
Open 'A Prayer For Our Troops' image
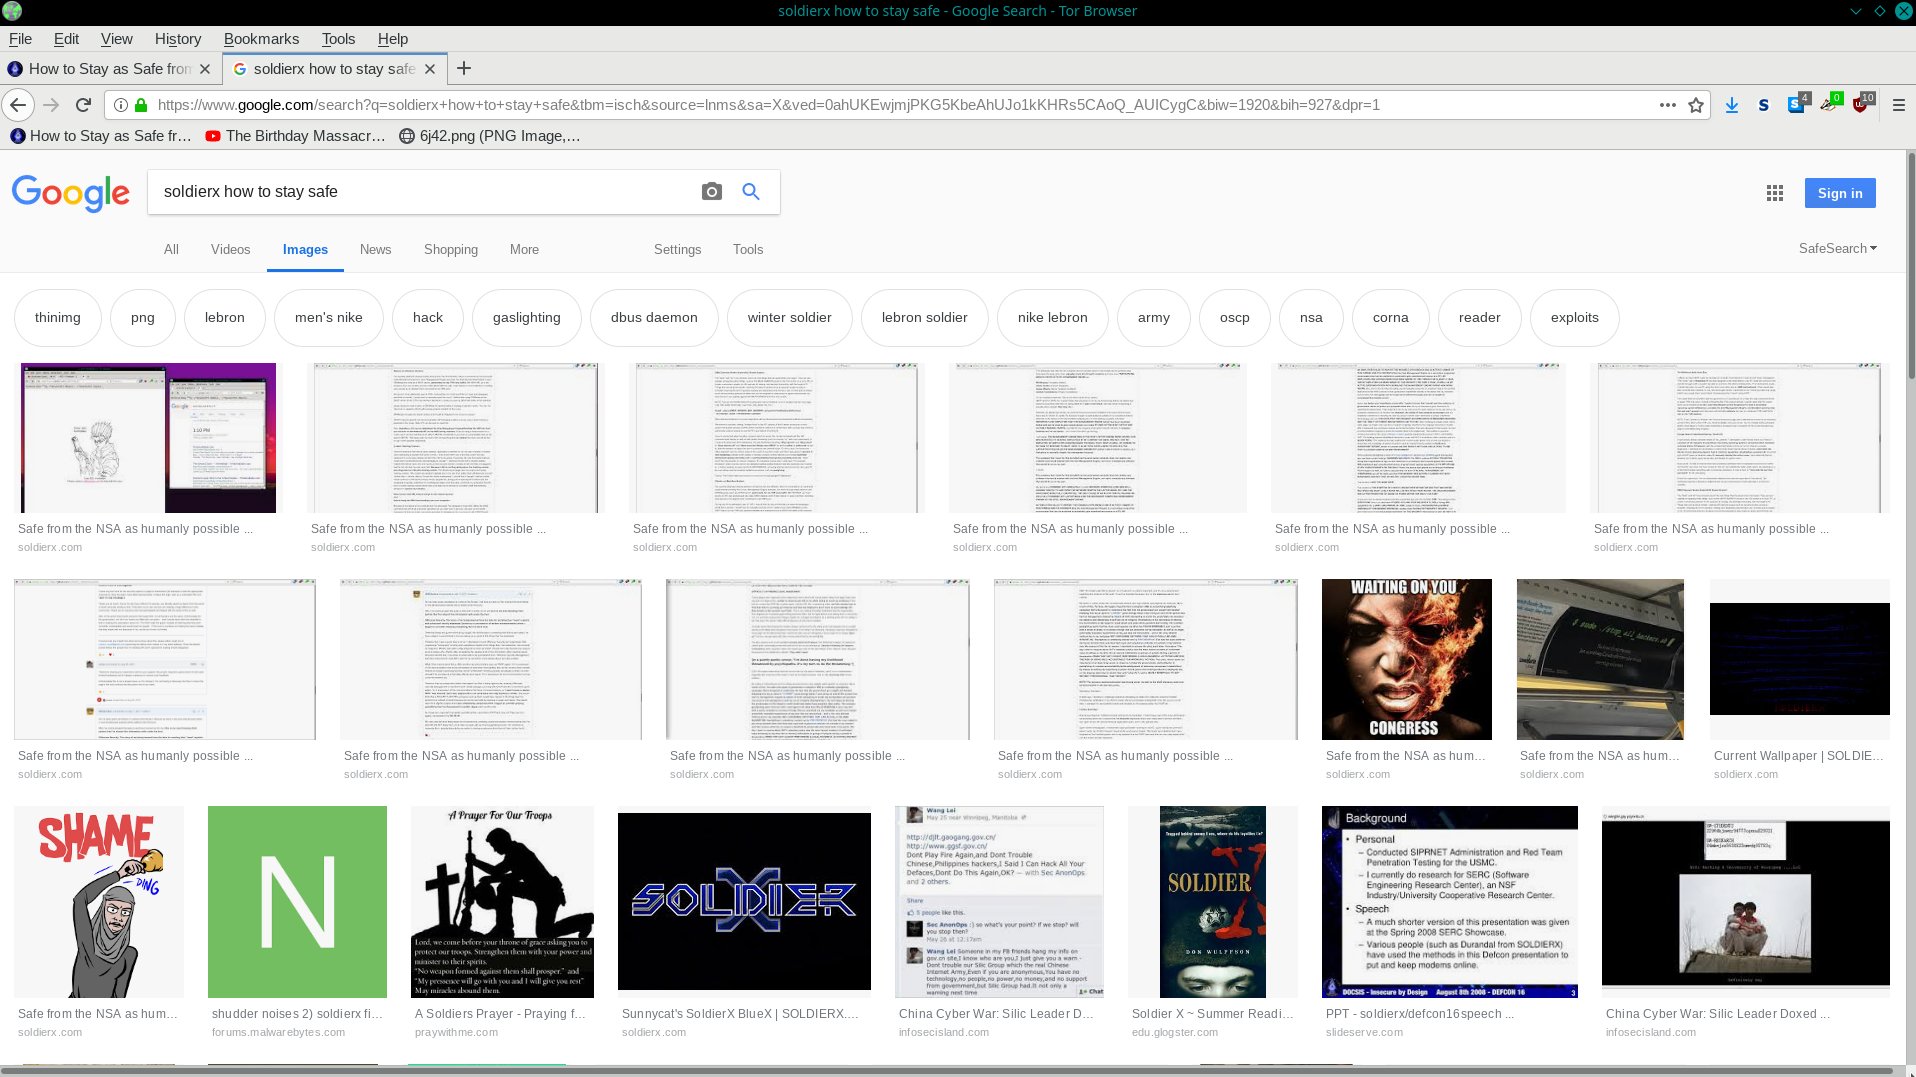pos(502,902)
